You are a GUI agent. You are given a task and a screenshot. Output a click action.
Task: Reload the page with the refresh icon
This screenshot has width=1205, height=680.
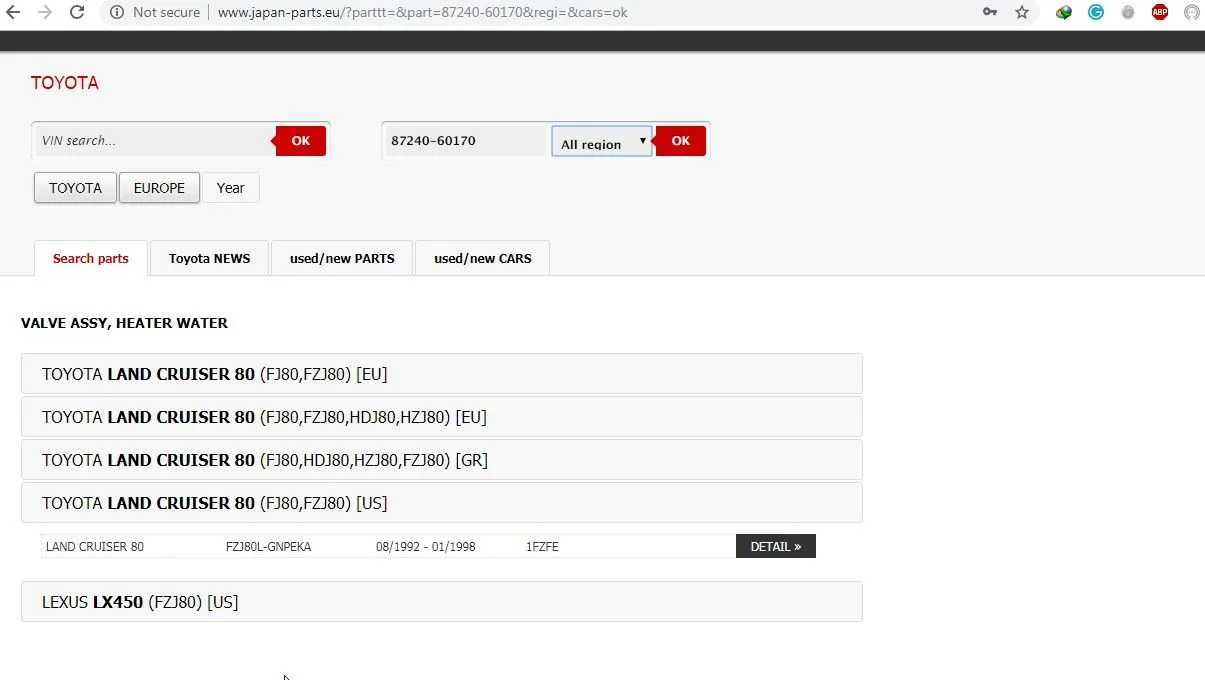76,12
